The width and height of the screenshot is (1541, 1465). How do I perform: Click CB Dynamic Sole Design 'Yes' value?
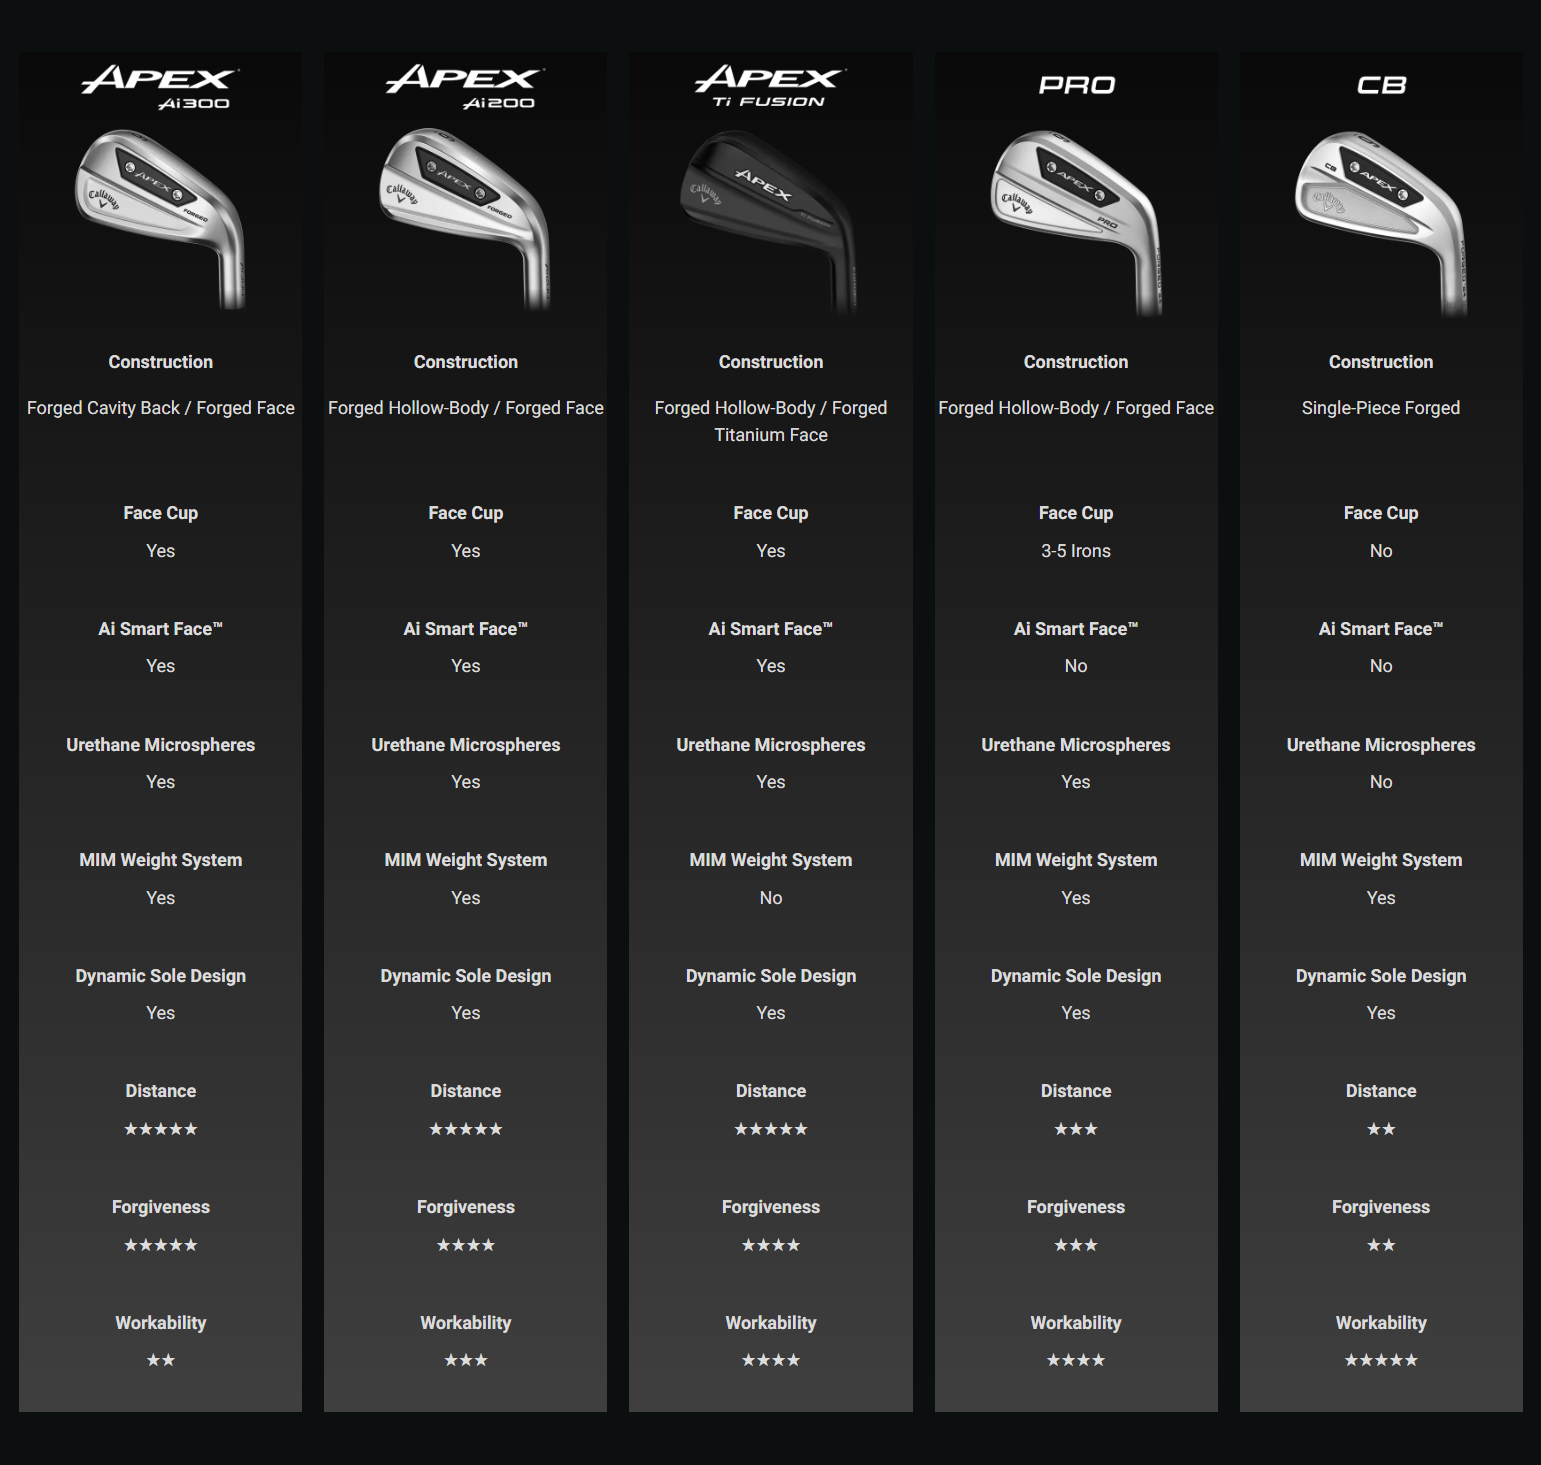pos(1381,1013)
